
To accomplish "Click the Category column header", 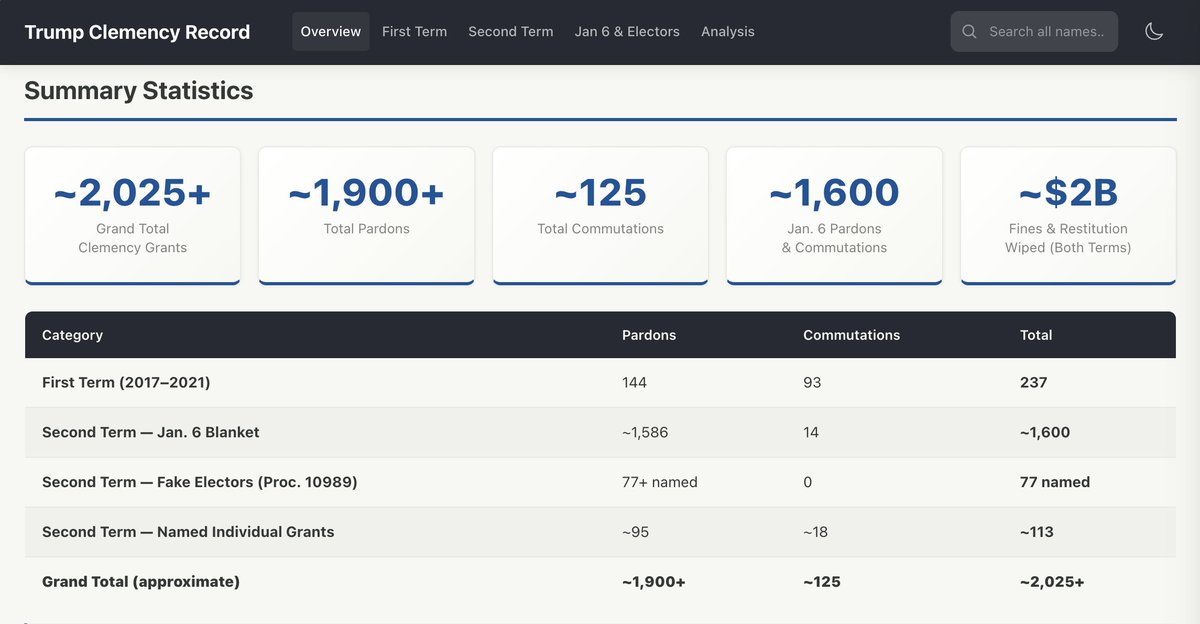I will (x=72, y=335).
